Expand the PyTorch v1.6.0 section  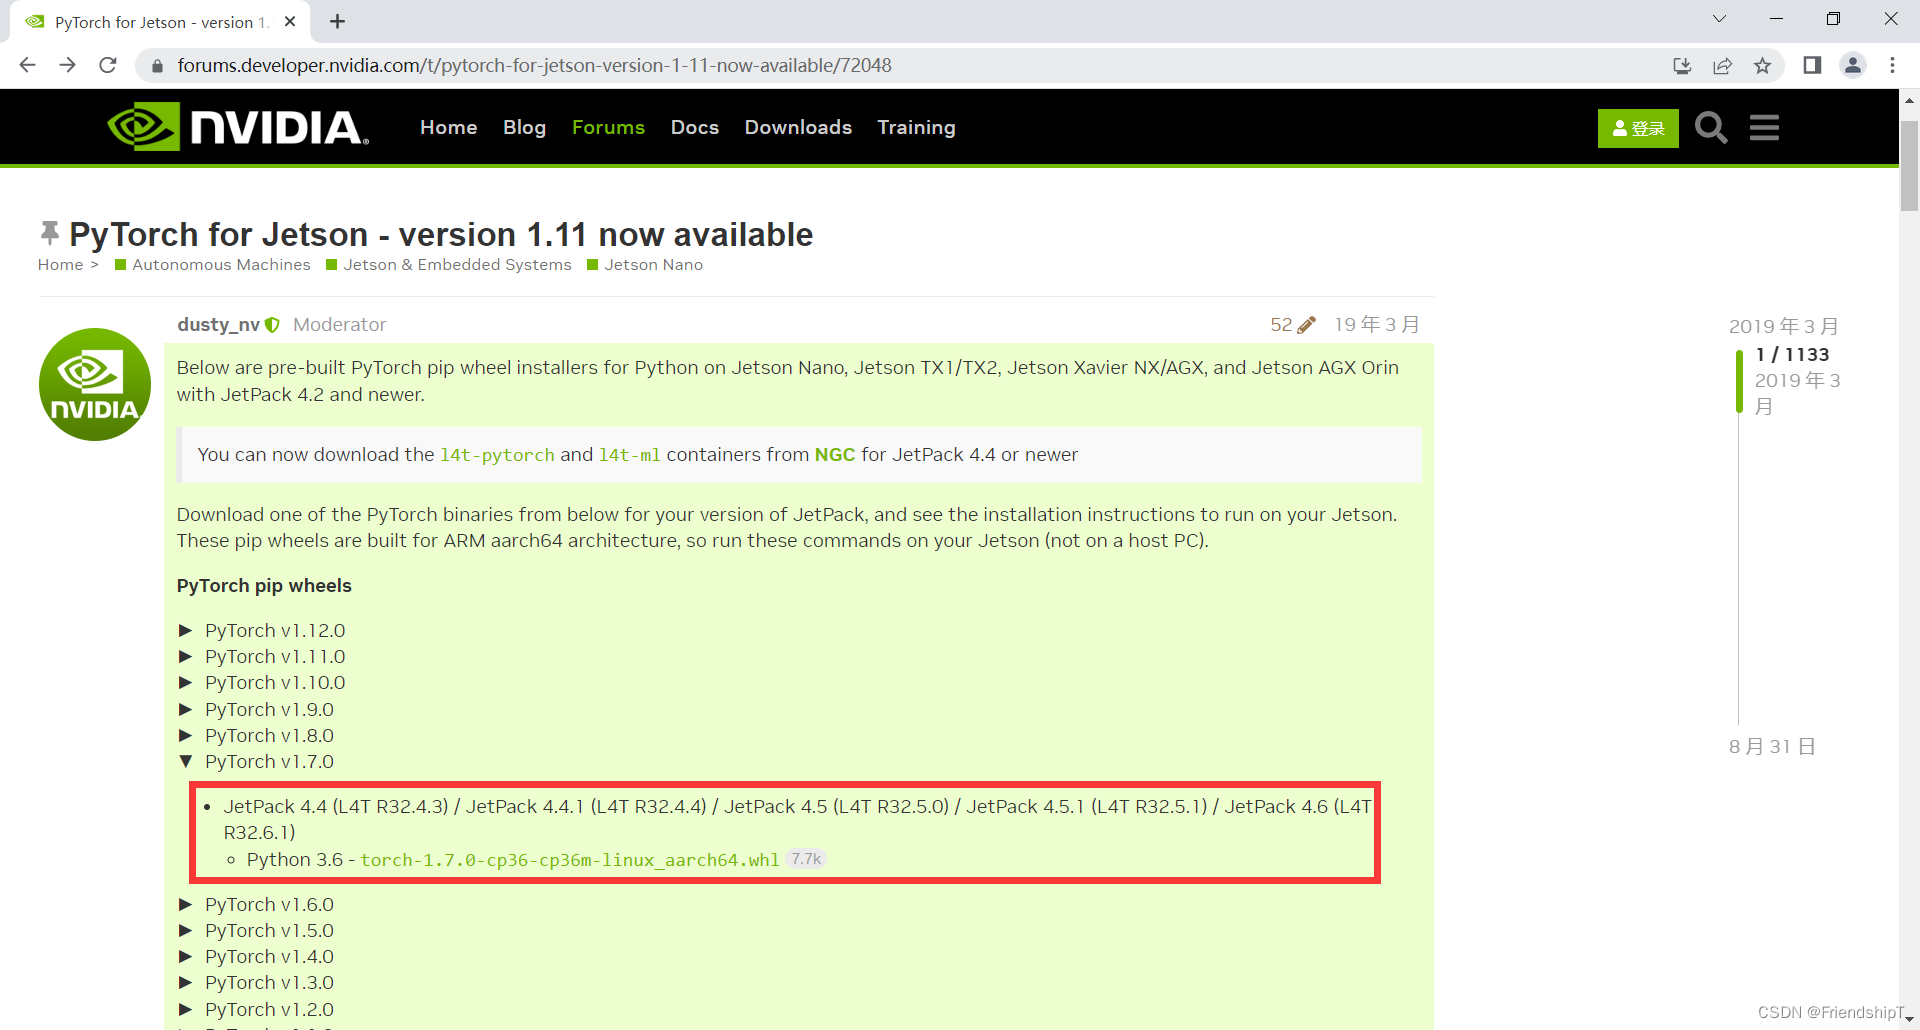pyautogui.click(x=256, y=904)
